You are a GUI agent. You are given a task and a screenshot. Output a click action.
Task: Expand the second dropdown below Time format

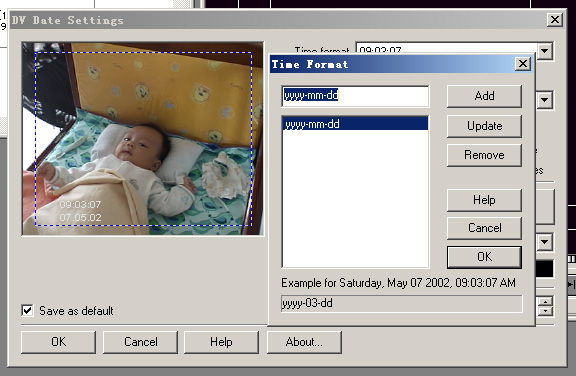click(544, 100)
